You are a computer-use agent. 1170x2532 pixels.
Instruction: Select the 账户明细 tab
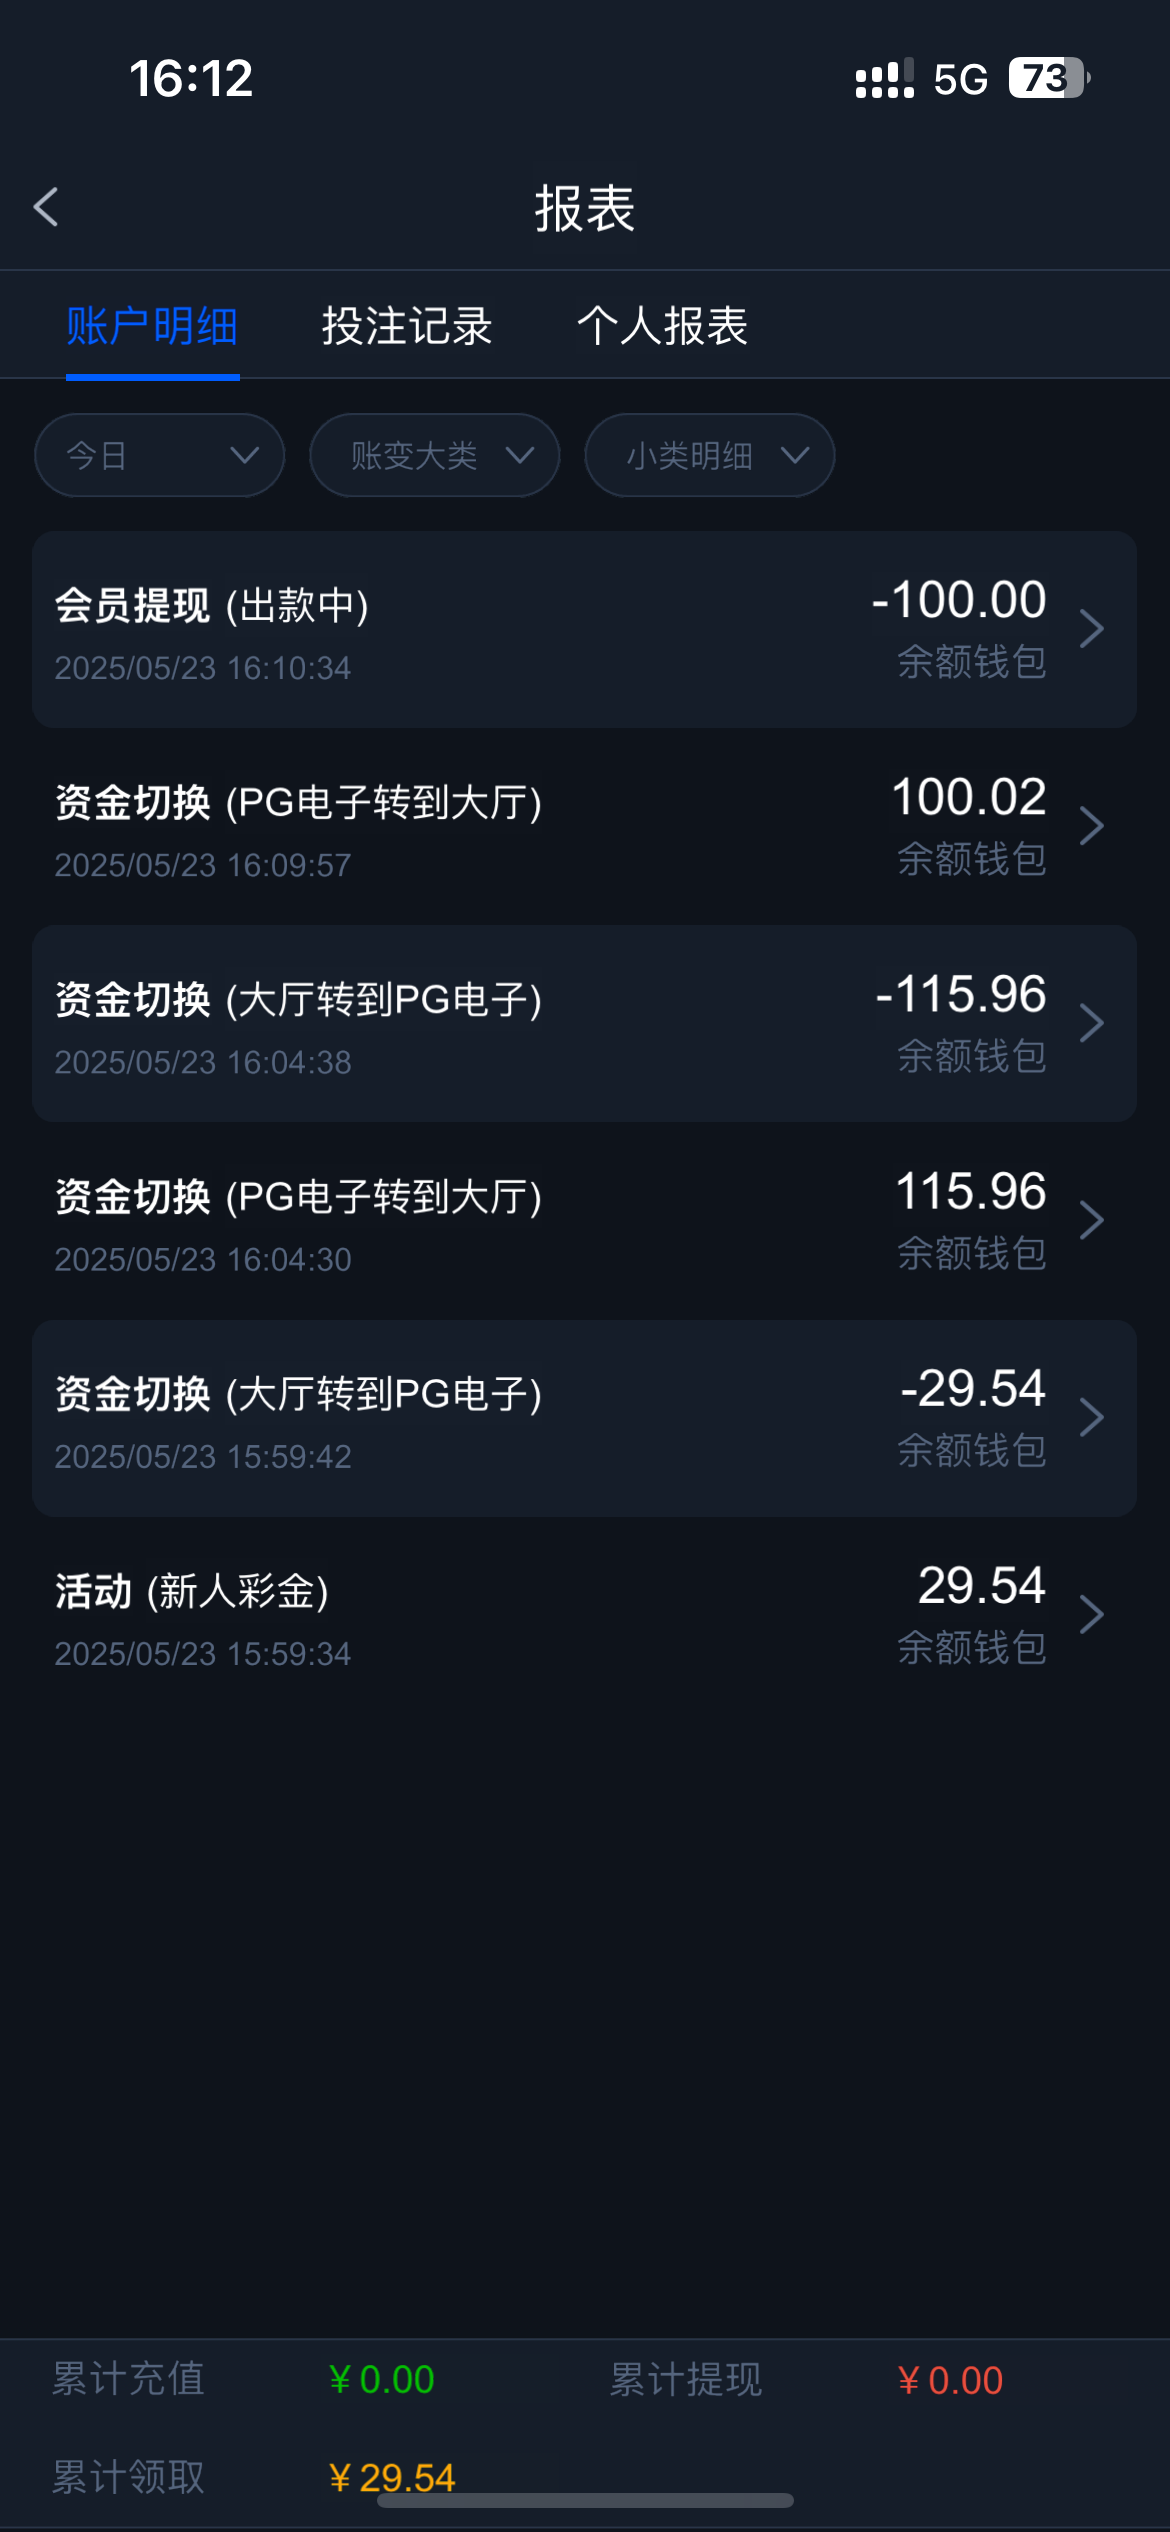[x=152, y=326]
